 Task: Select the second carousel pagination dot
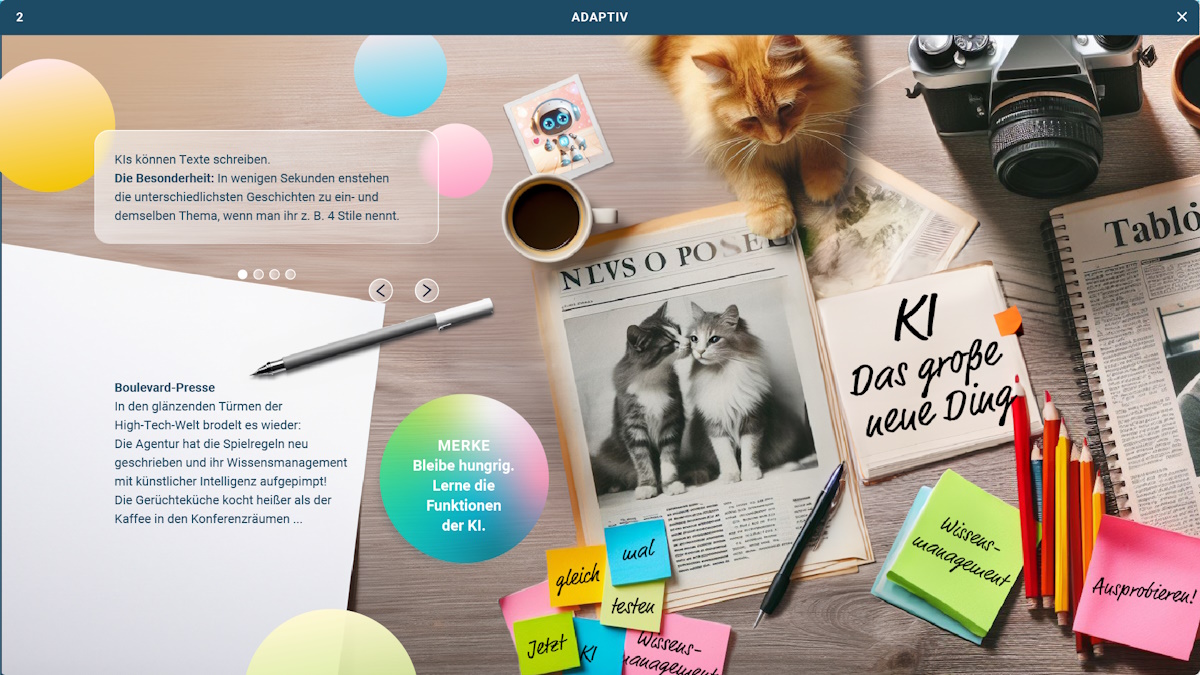259,274
